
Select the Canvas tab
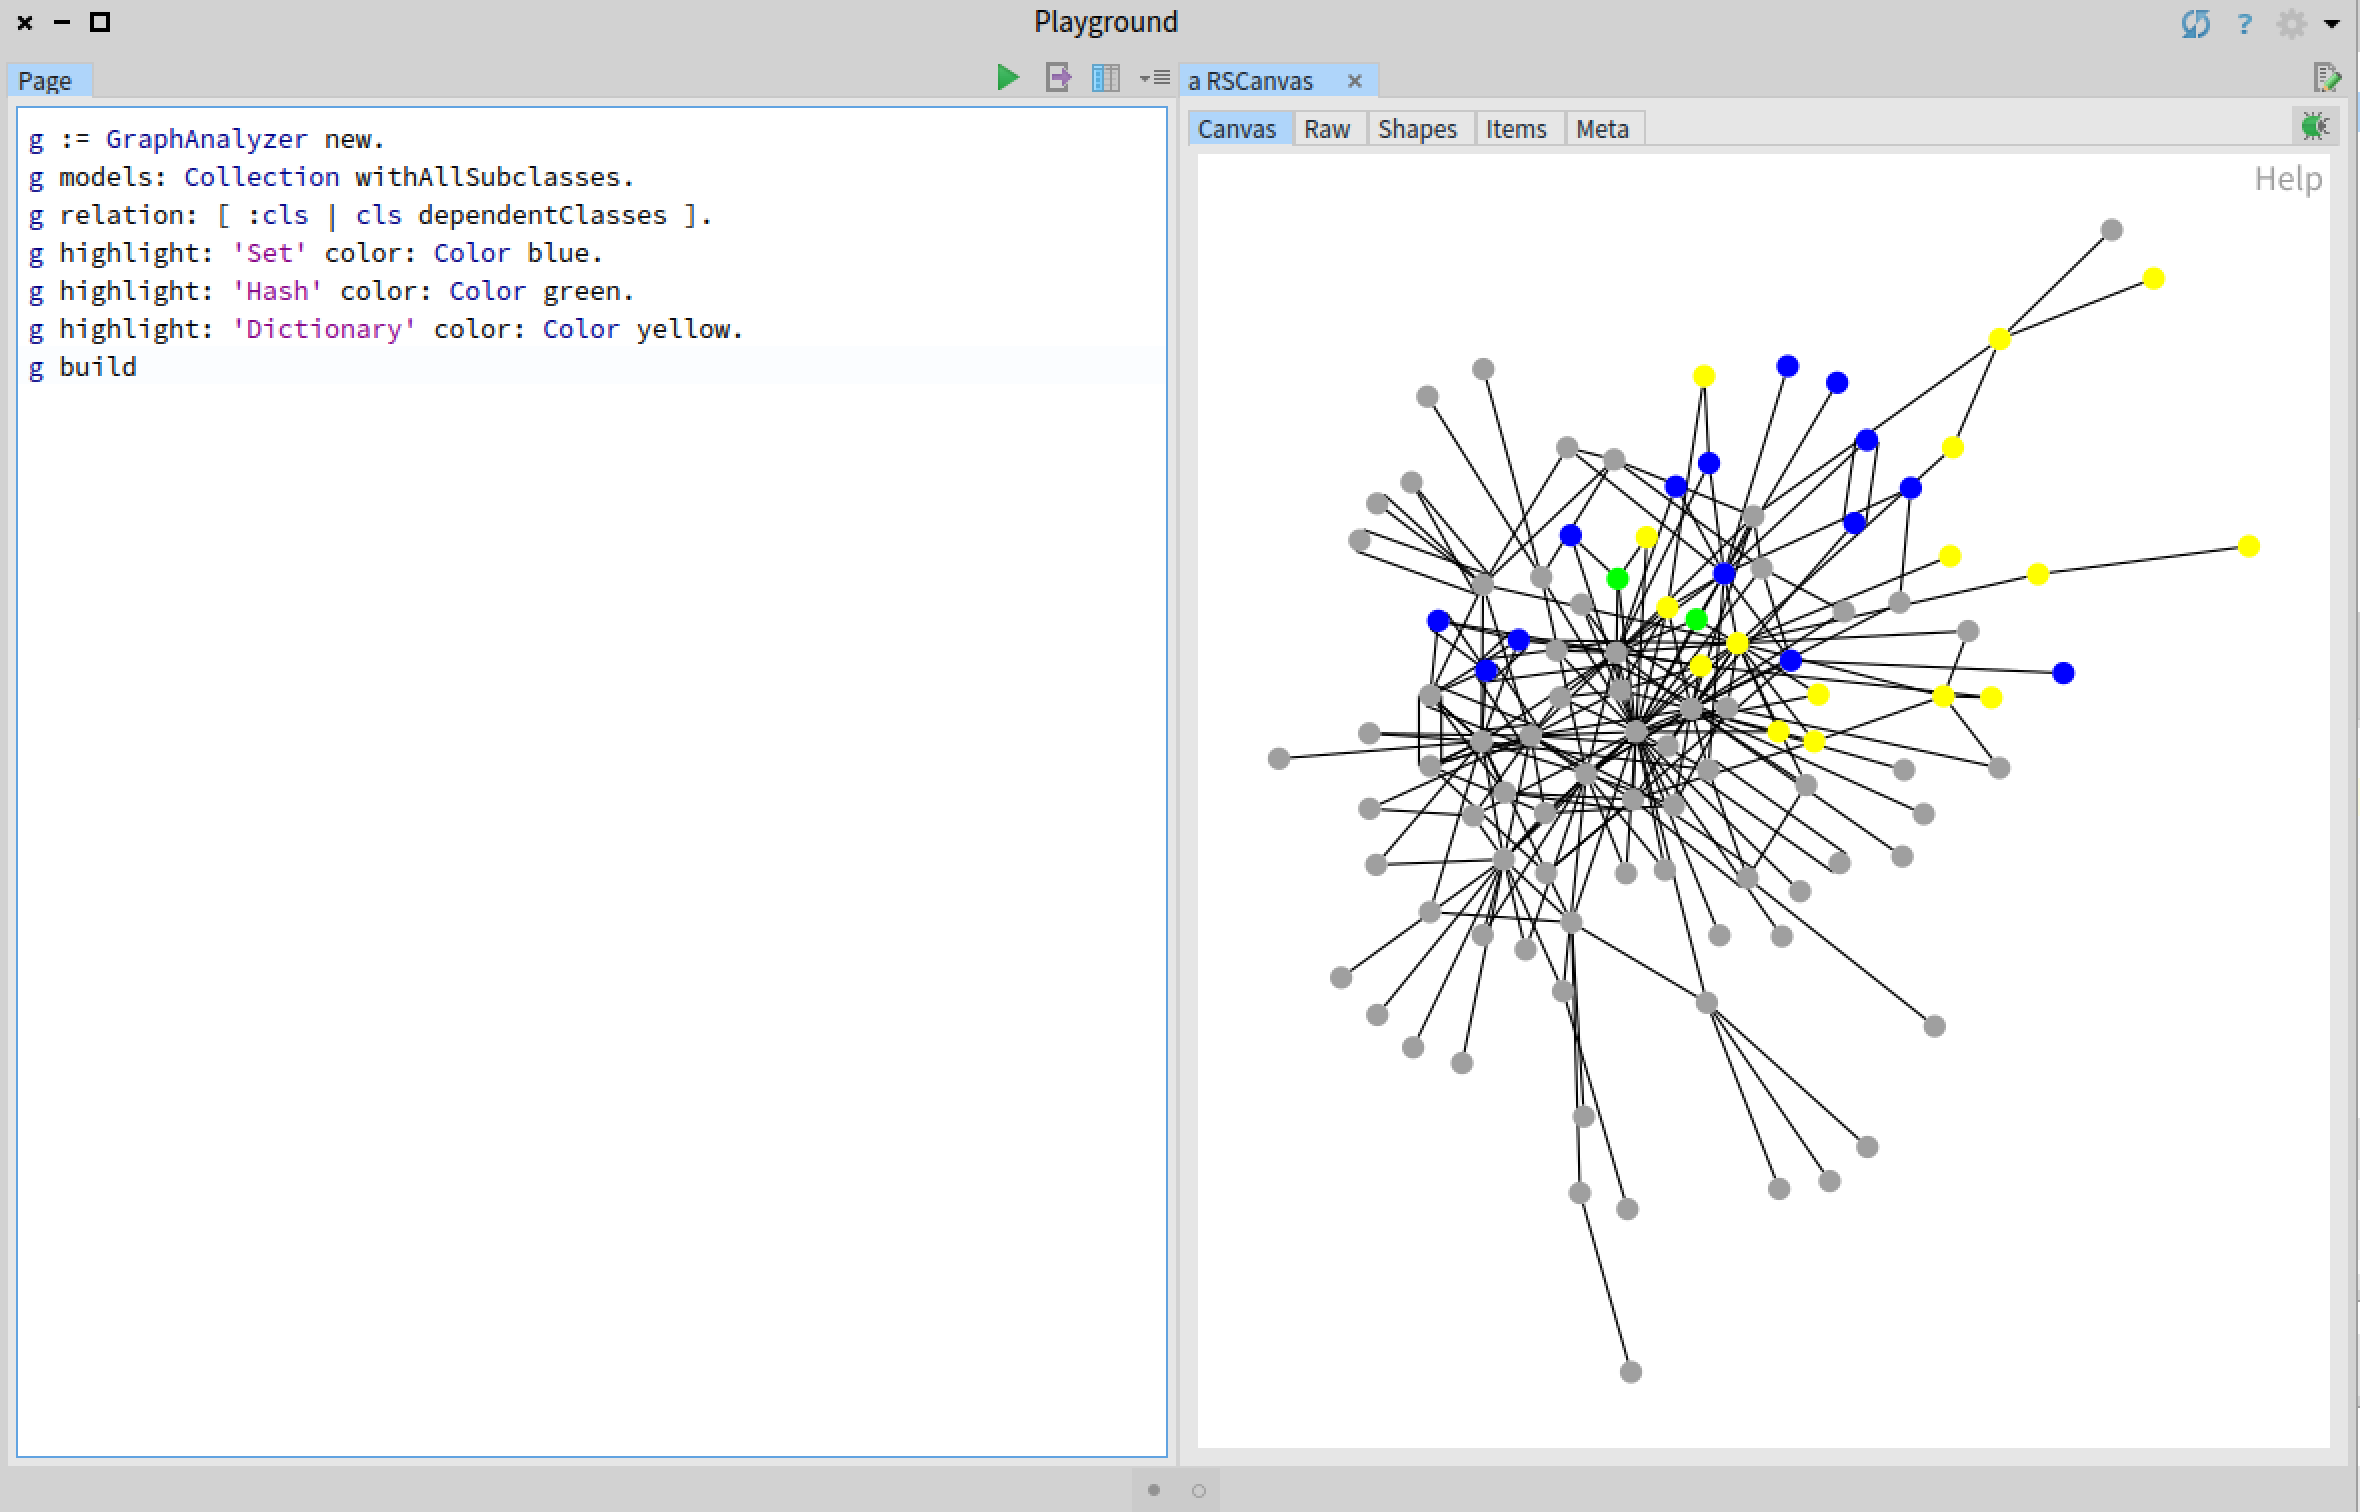1235,127
